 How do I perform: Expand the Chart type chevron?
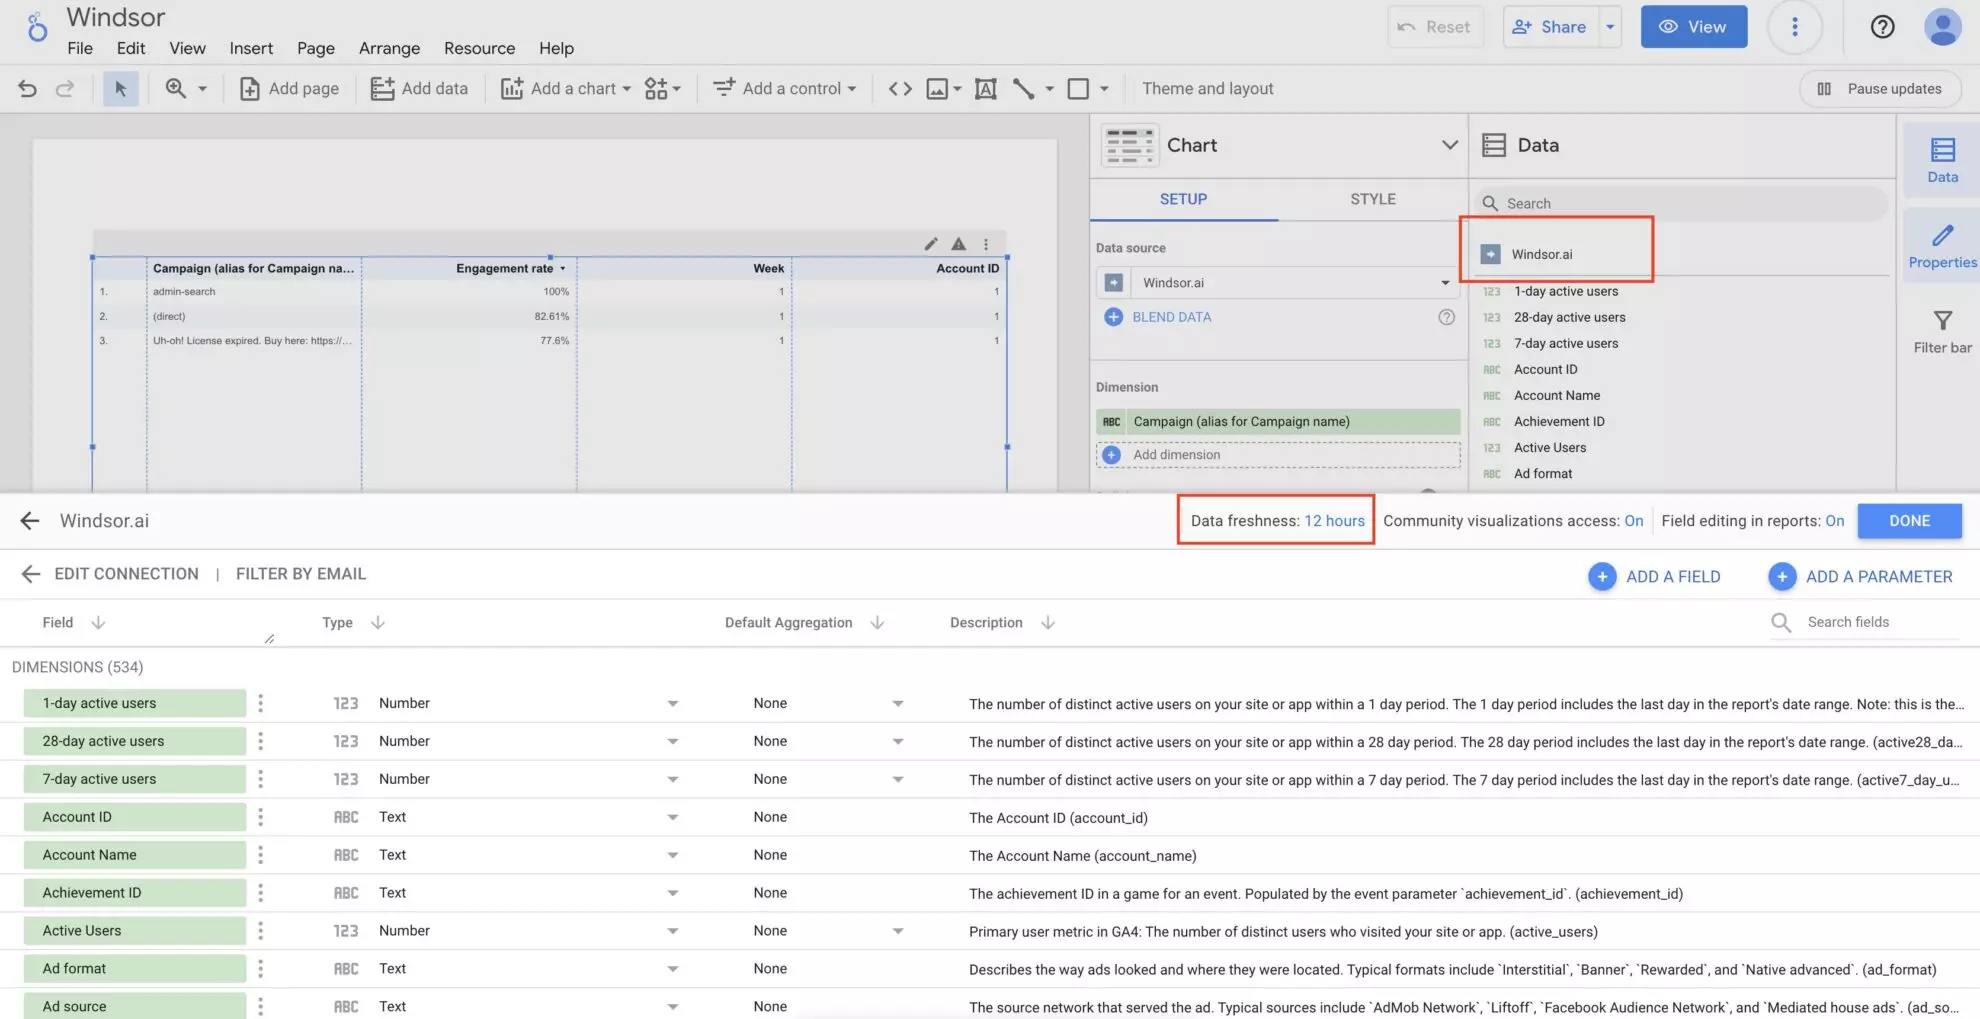(1449, 145)
